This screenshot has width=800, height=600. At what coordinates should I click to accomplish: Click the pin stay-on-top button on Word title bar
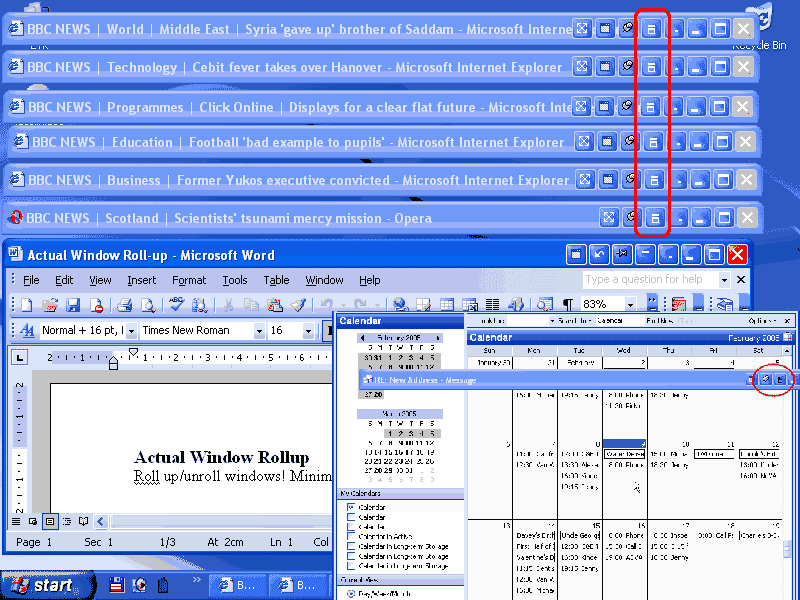pyautogui.click(x=622, y=254)
